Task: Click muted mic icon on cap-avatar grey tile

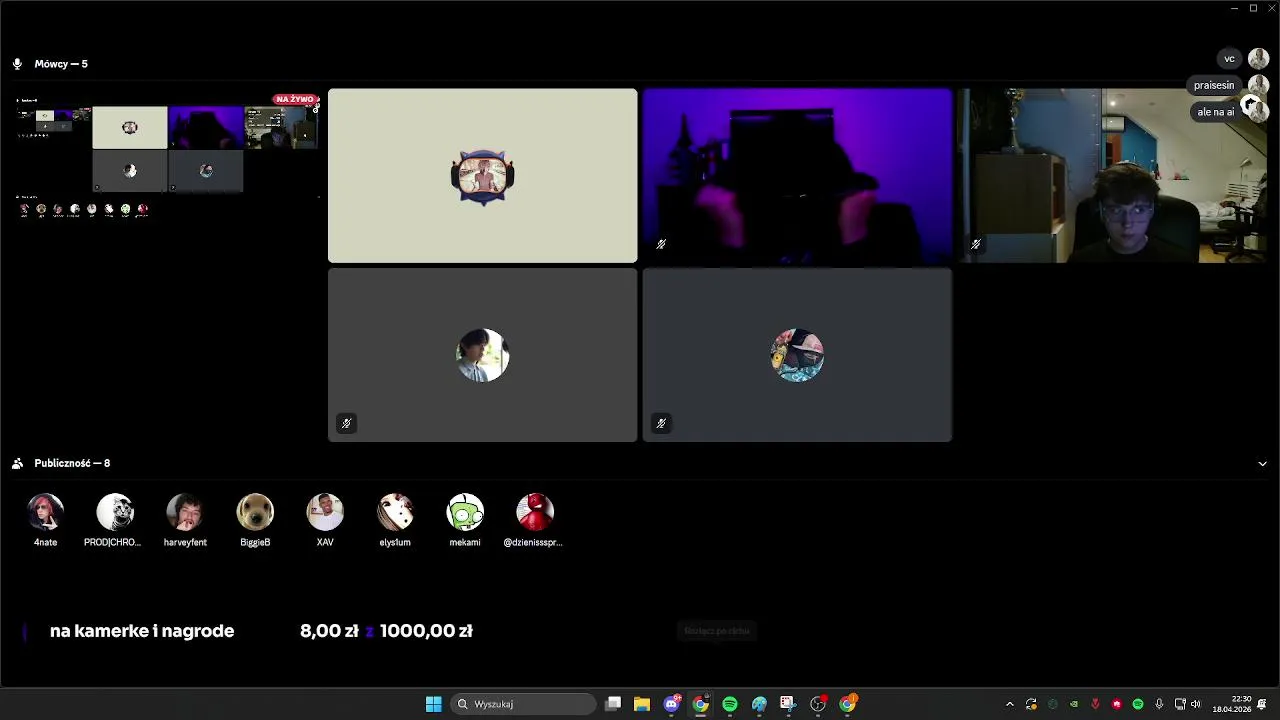Action: [x=661, y=423]
